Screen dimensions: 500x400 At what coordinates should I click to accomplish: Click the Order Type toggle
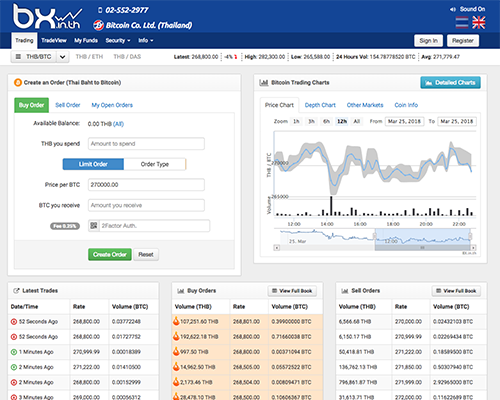155,164
